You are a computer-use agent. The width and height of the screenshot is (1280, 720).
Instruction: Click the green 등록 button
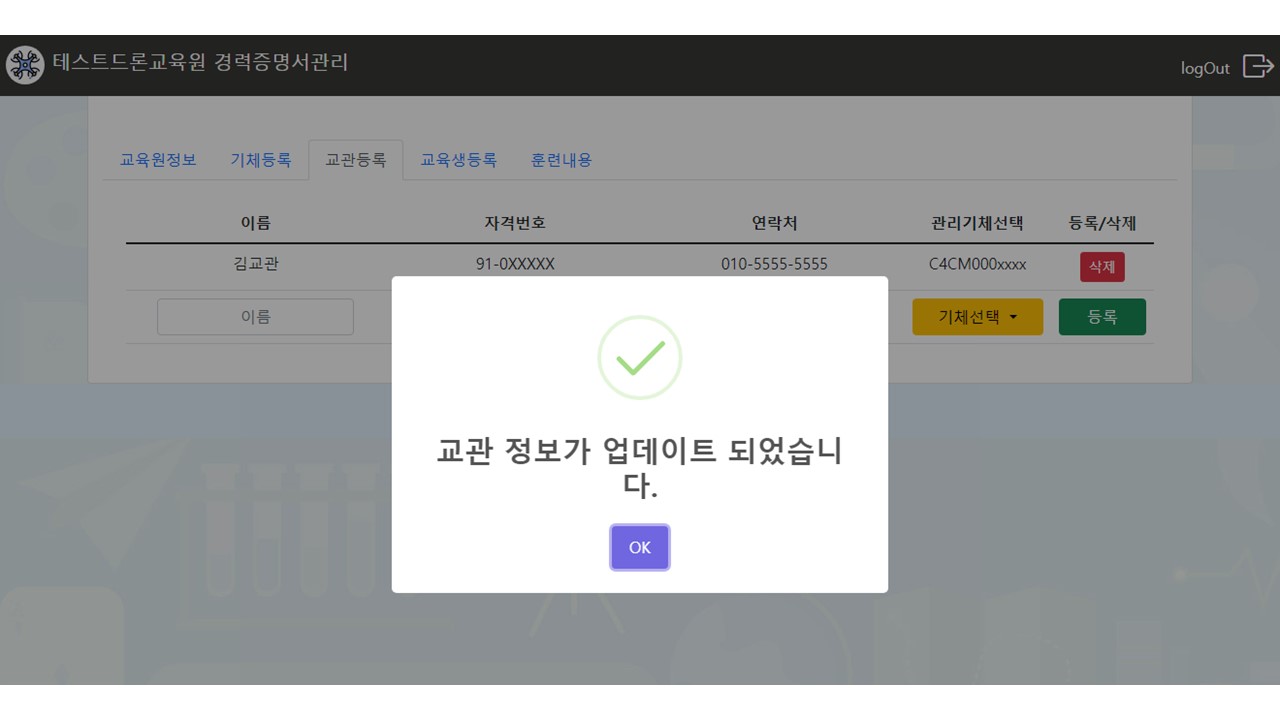coord(1102,317)
